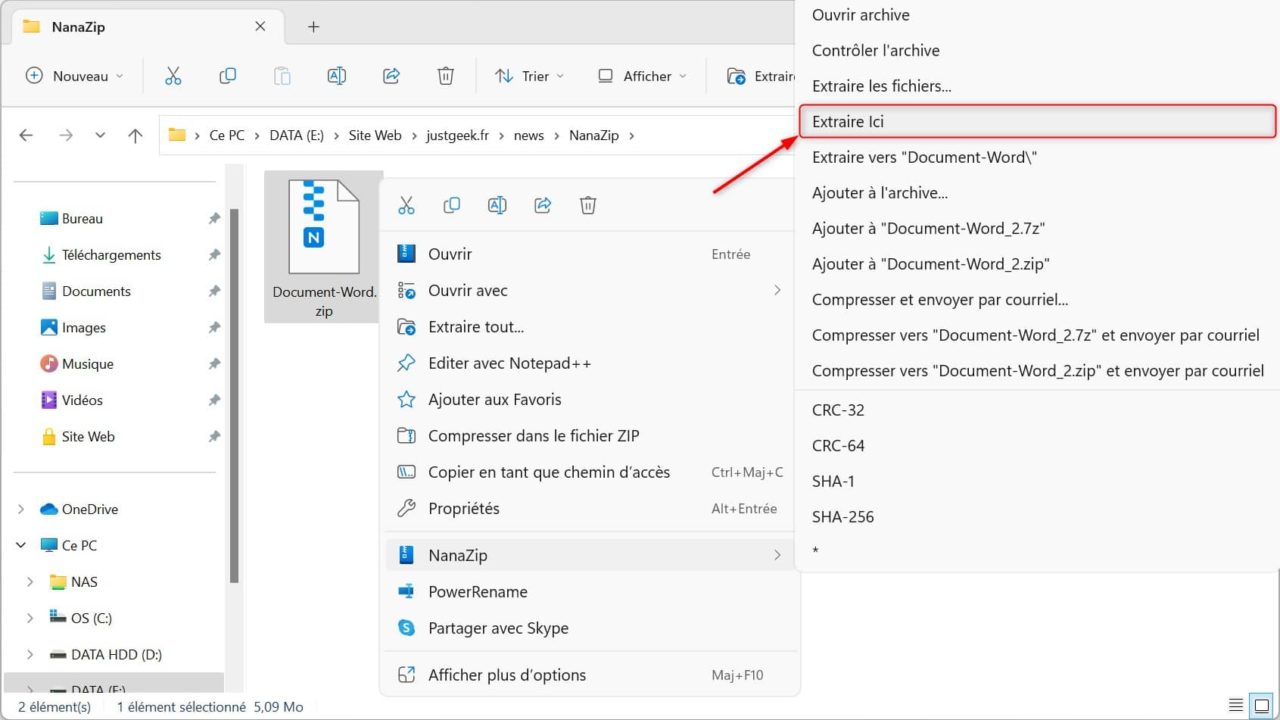Switch to details view icon in status bar
This screenshot has height=720, width=1280.
1236,706
